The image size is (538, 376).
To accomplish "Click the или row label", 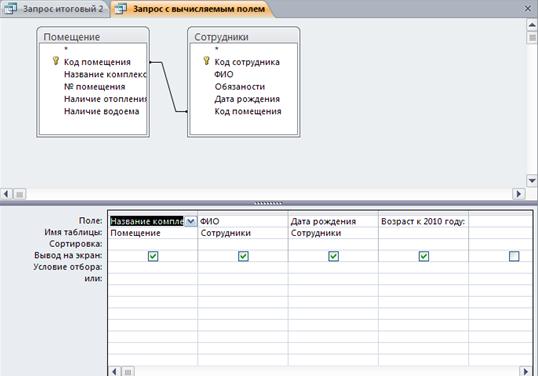I will point(93,279).
